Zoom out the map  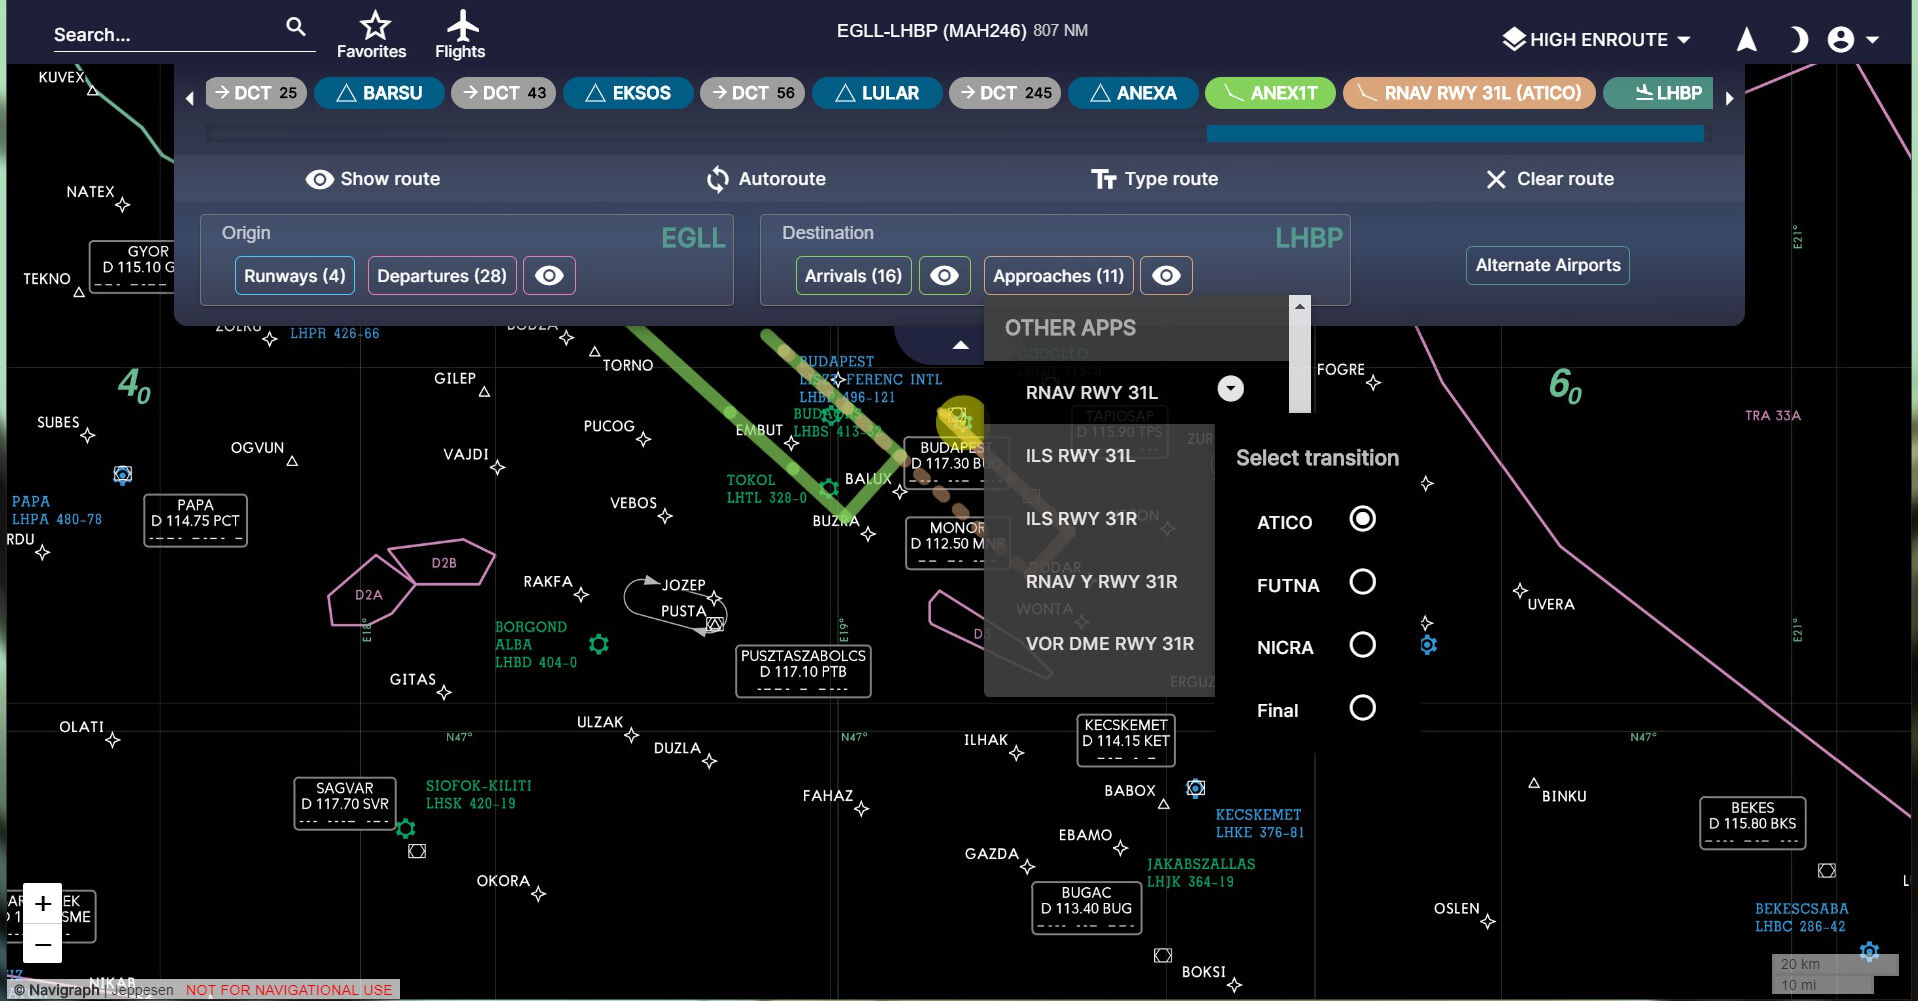point(43,943)
